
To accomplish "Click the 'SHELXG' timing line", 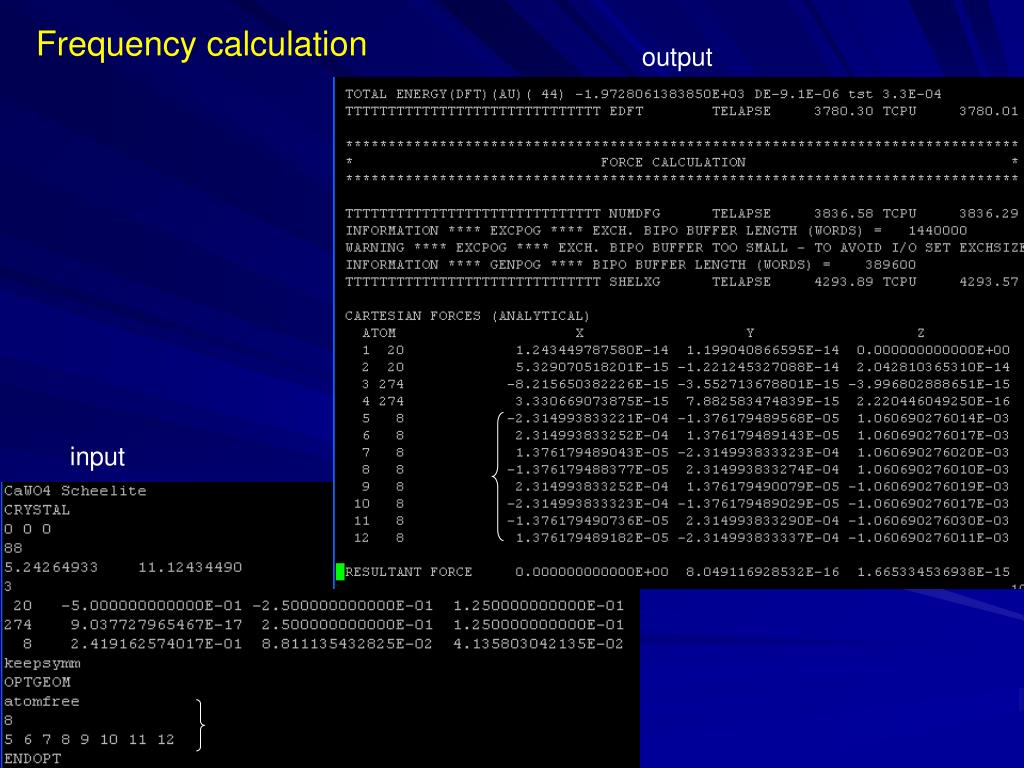I will click(x=681, y=281).
